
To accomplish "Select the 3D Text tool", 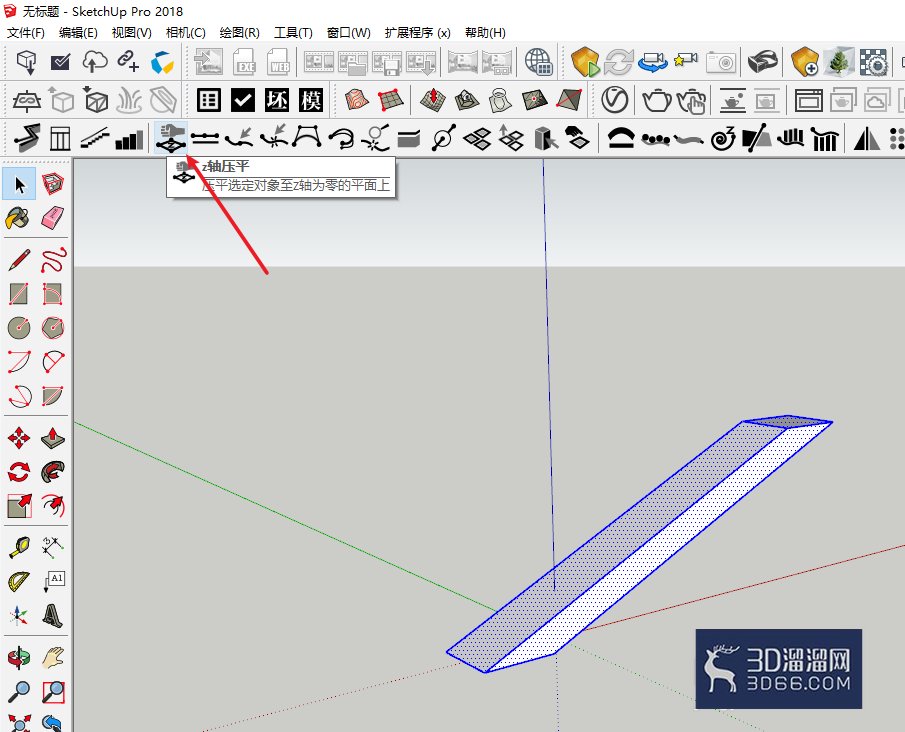I will tap(53, 615).
